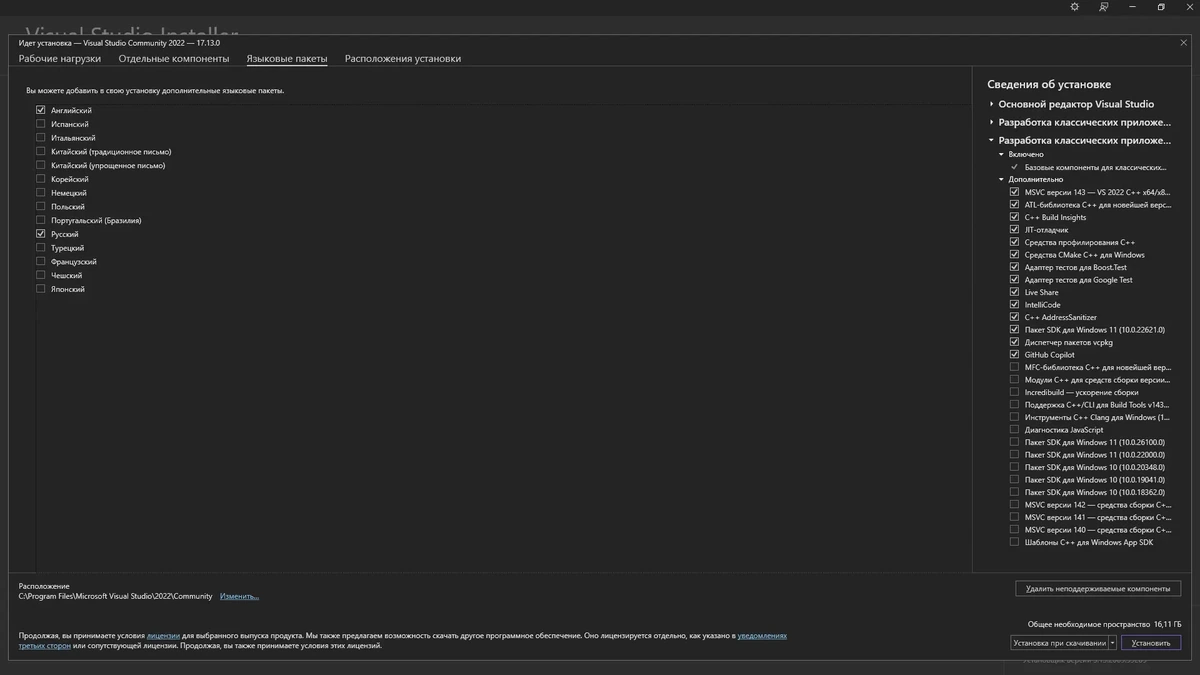This screenshot has width=1200, height=675.
Task: Enable the Корейский language pack
Action: pyautogui.click(x=41, y=179)
